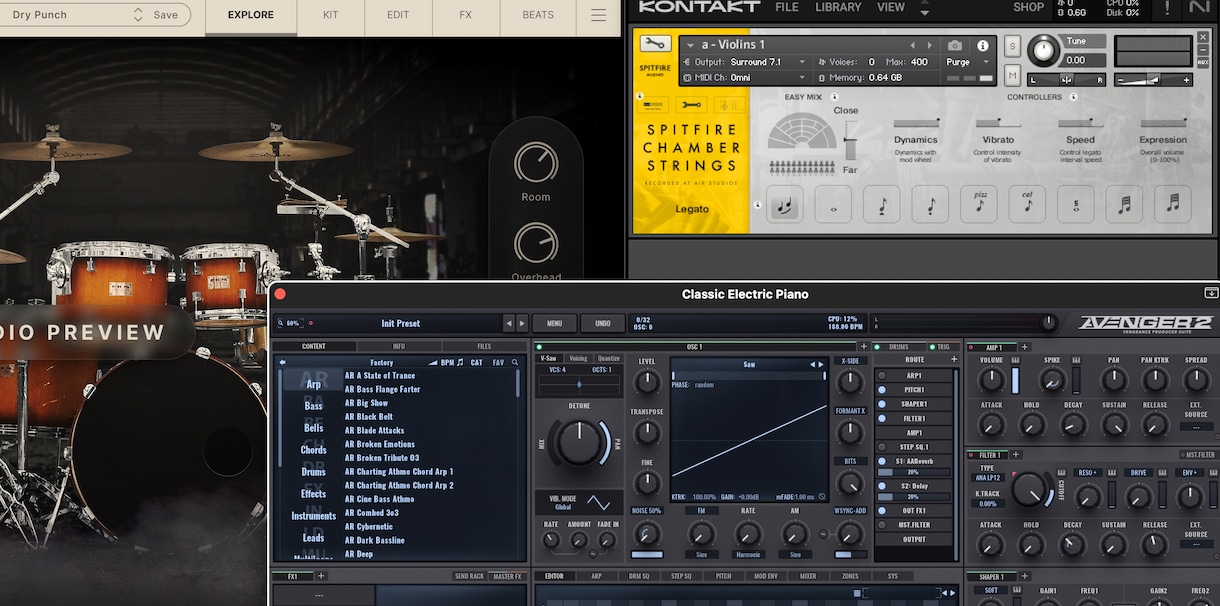Open Spitfire general overview panel icon

655,104
